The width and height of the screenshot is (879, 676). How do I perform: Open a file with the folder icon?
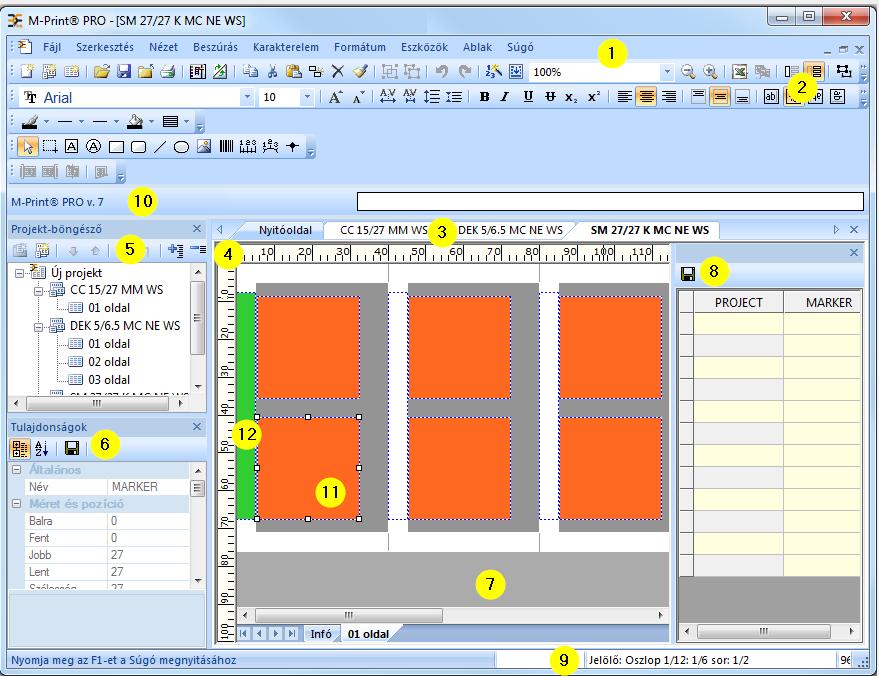point(101,71)
